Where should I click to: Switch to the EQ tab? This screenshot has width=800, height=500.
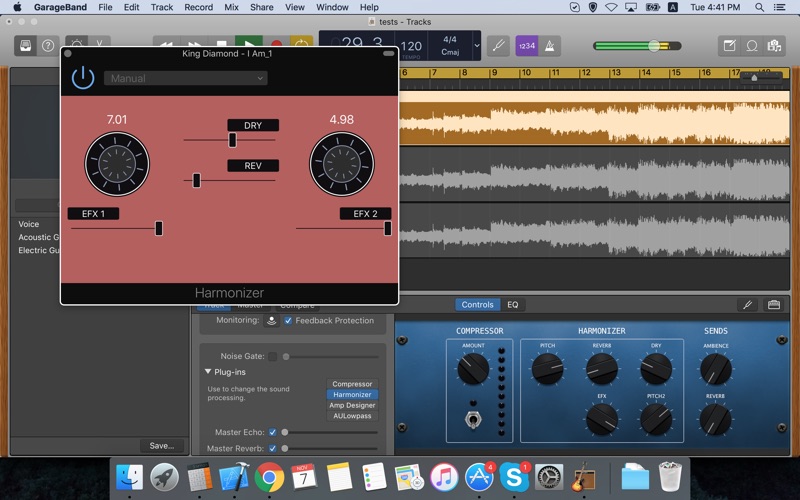(513, 305)
